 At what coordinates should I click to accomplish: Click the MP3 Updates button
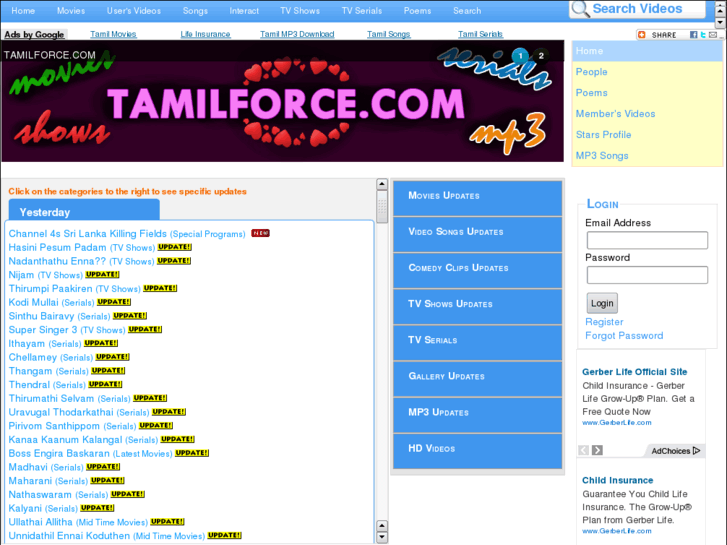[478, 415]
